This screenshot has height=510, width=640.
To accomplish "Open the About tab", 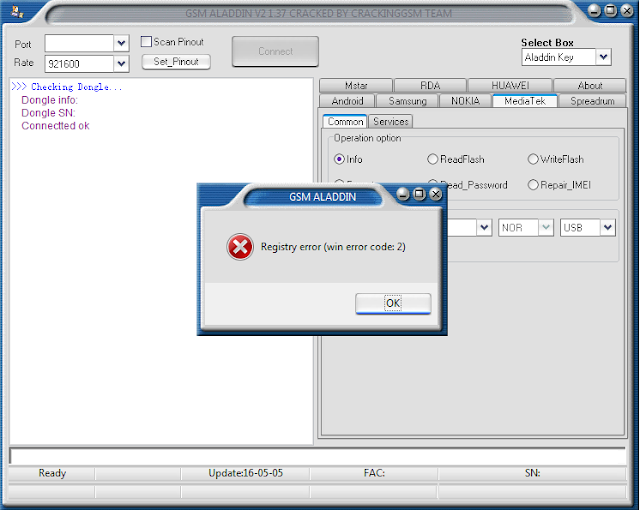I will point(590,86).
